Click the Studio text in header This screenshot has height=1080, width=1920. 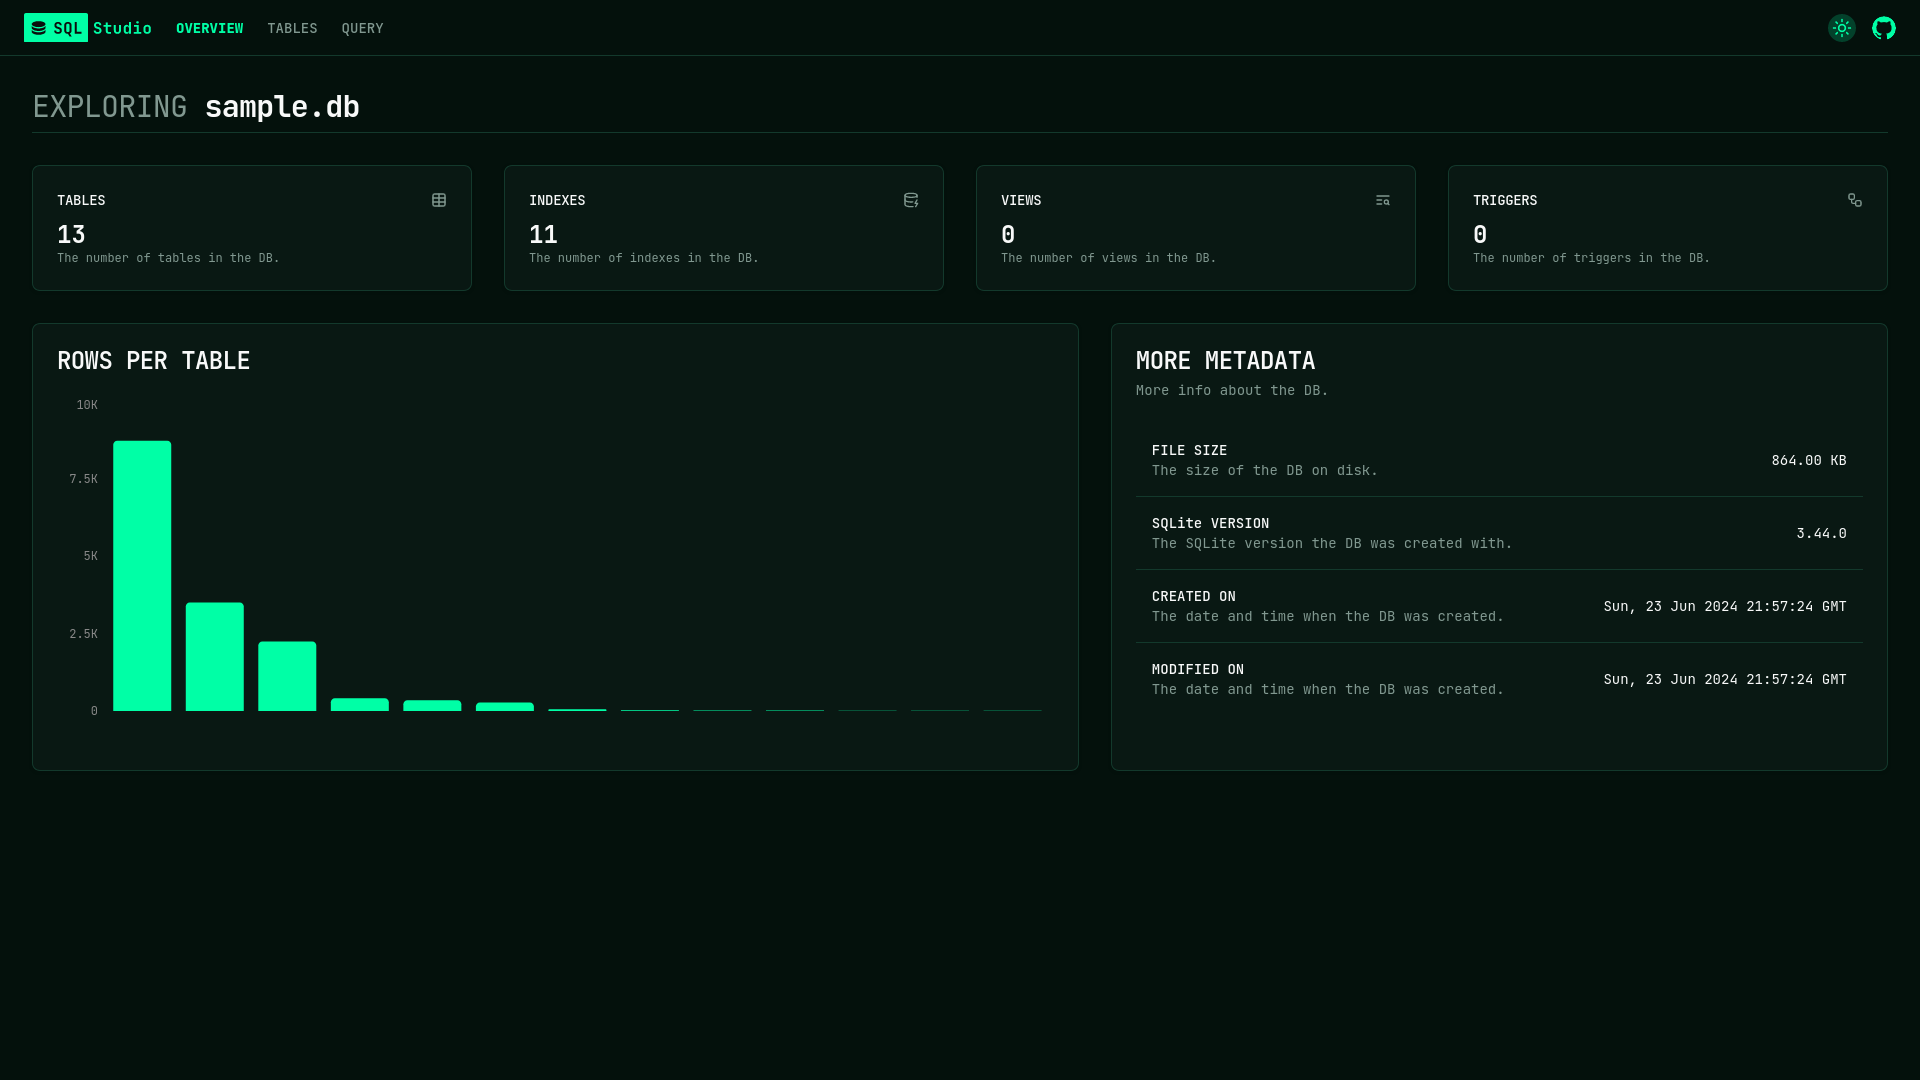(x=122, y=28)
